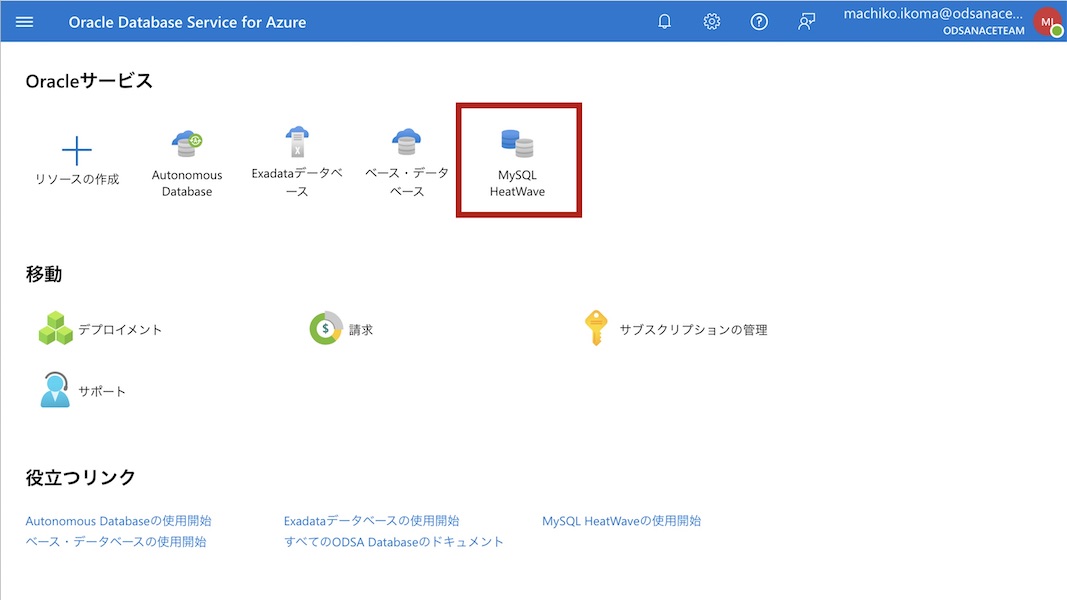The width and height of the screenshot is (1067, 600).
Task: Click the headset サポート icon
Action: coord(55,390)
